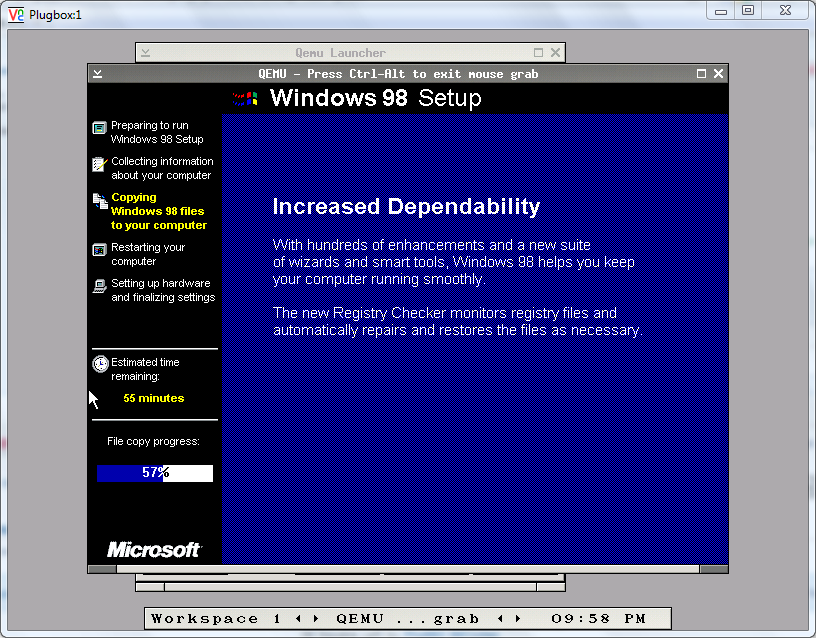Open the Qemu Launcher window menu icon
The height and width of the screenshot is (638, 816).
tap(145, 53)
